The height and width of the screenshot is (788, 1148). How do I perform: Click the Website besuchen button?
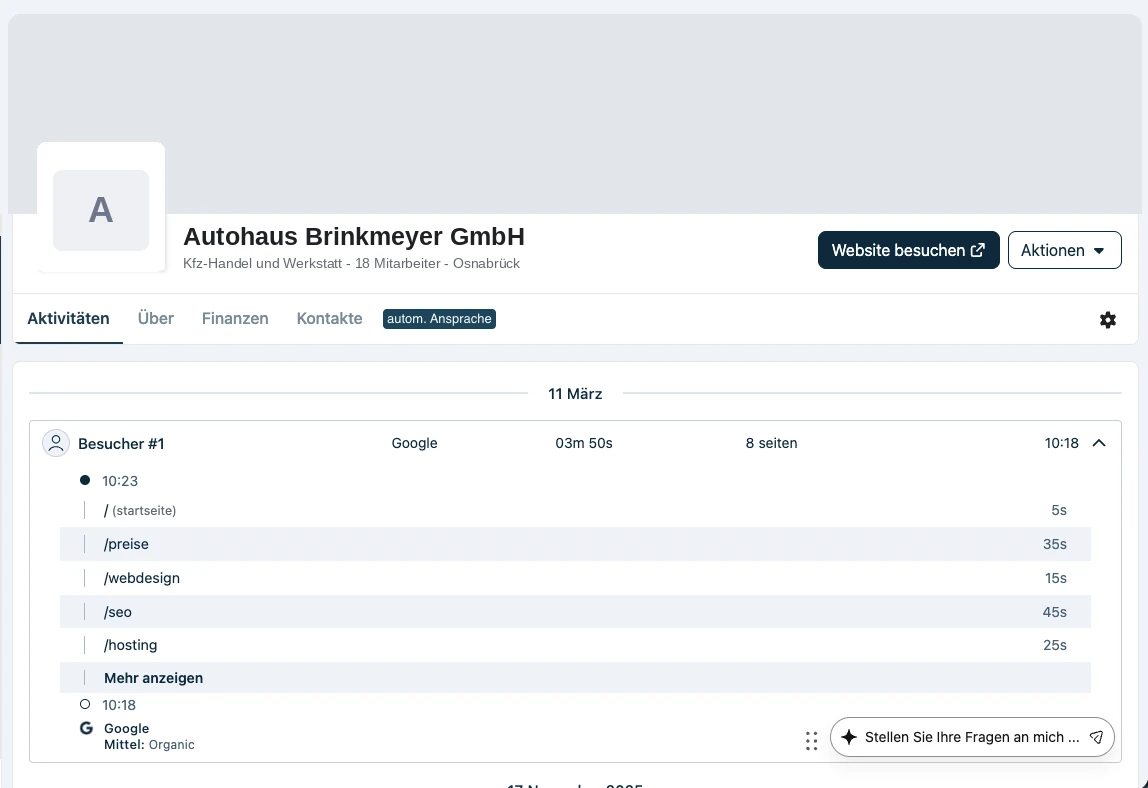[909, 250]
